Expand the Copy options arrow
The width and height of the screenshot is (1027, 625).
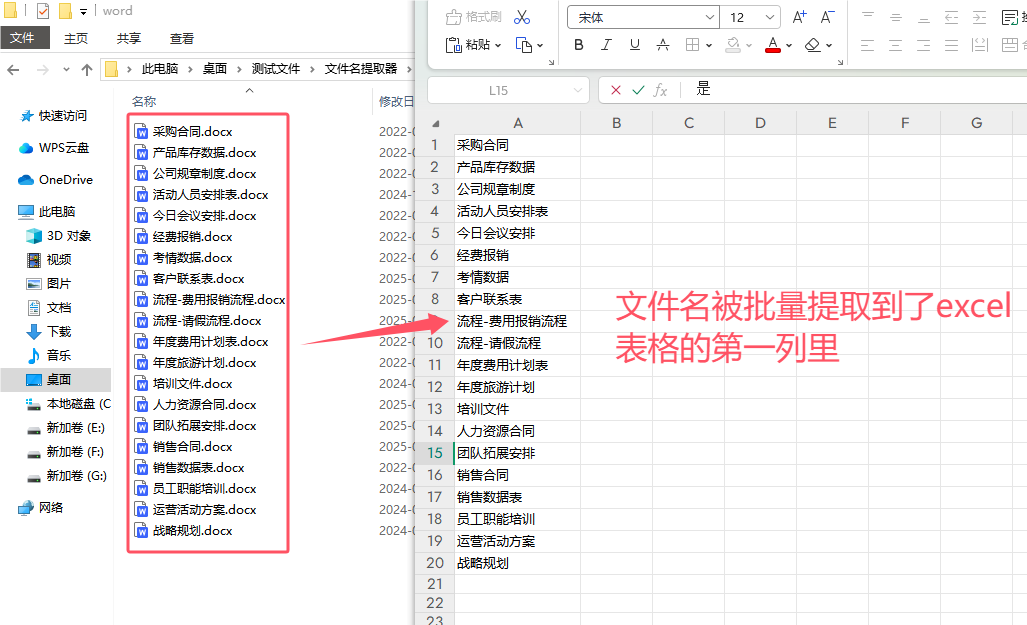540,45
